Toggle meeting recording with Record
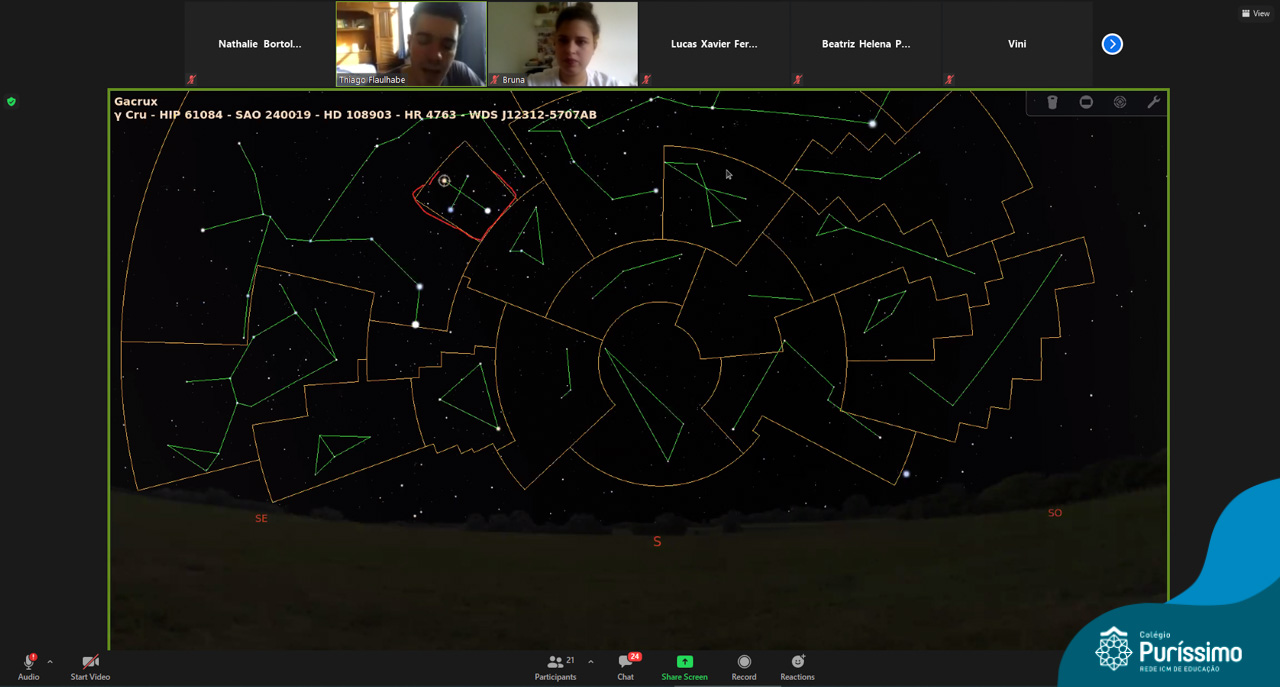Image resolution: width=1280 pixels, height=687 pixels. tap(743, 666)
